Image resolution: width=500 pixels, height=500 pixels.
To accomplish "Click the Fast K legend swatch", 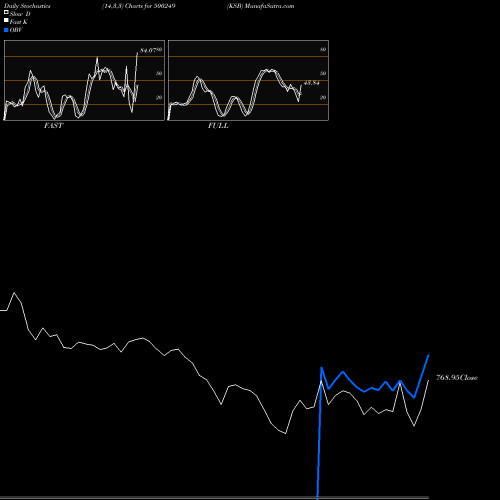I will [6, 20].
